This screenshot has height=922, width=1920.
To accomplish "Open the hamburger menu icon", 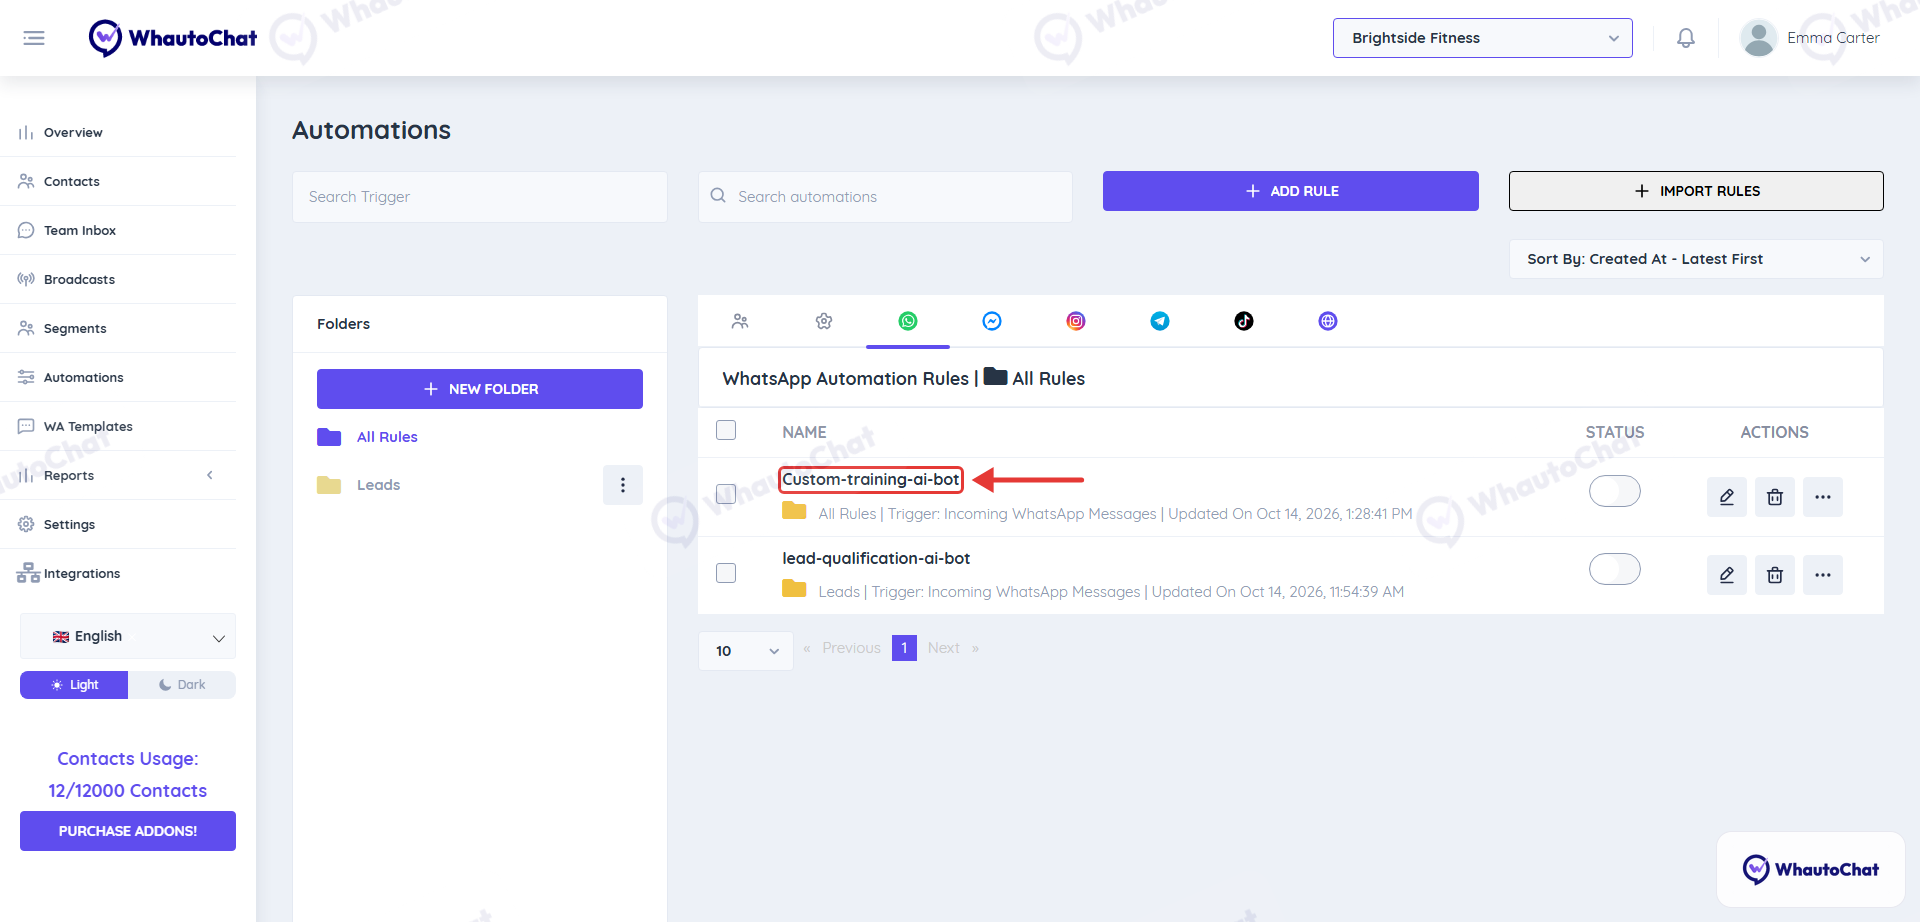I will click(x=34, y=38).
